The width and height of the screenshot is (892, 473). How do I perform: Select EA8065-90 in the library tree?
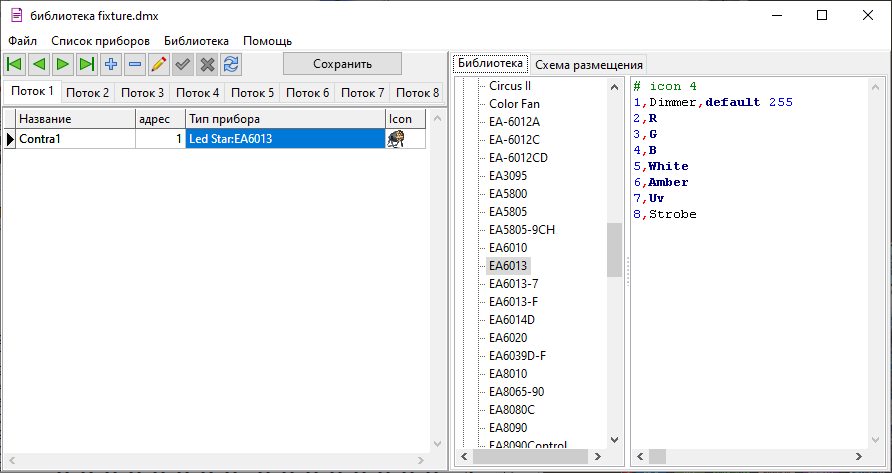pyautogui.click(x=517, y=392)
